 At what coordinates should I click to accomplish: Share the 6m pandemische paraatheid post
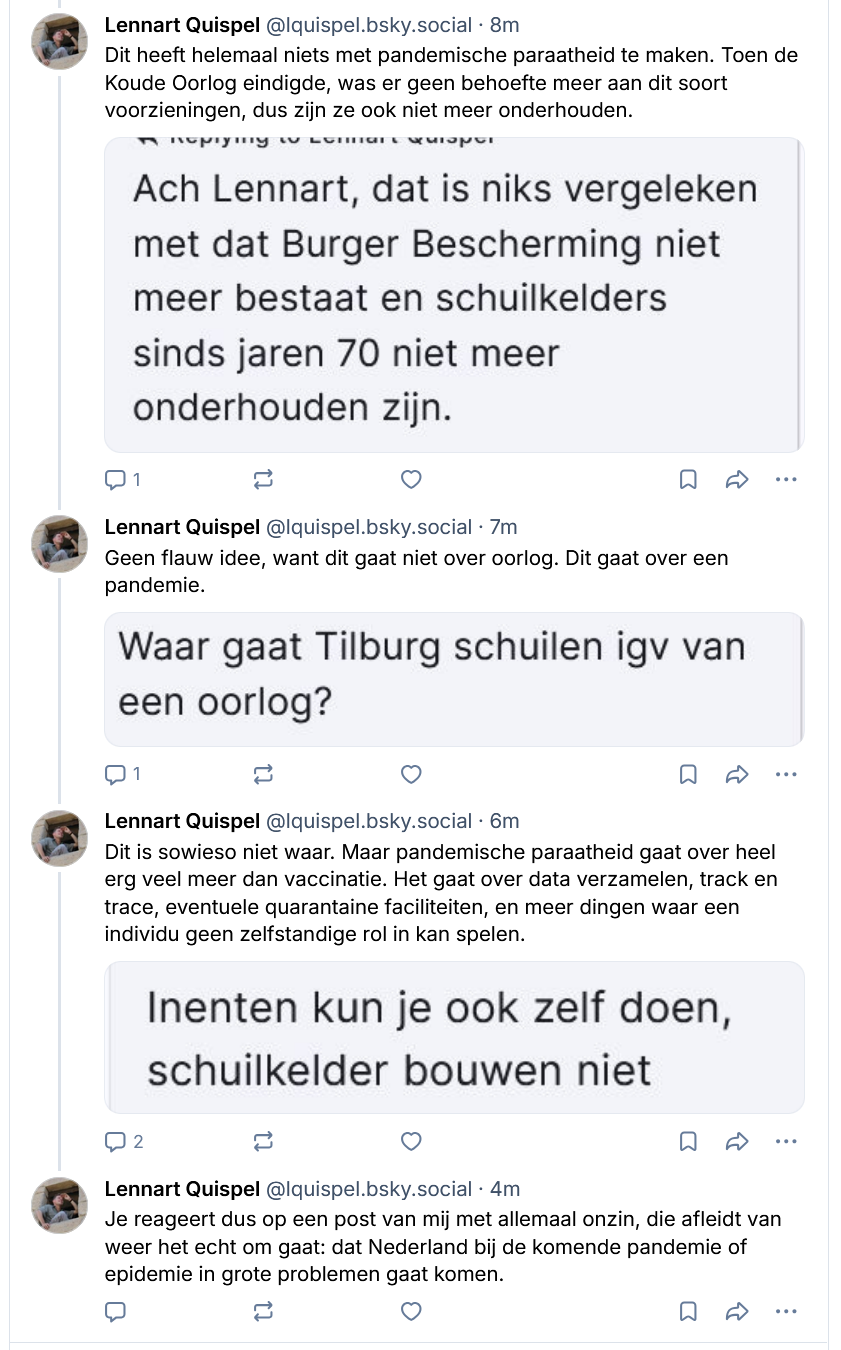click(x=736, y=1141)
